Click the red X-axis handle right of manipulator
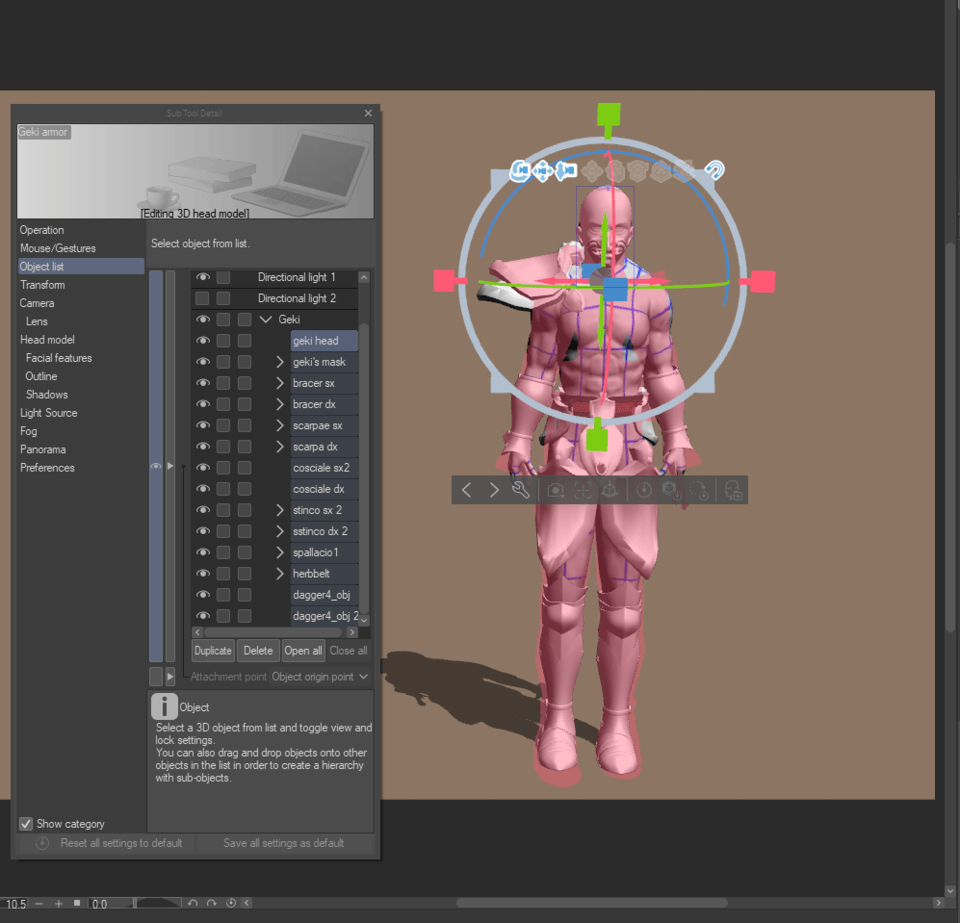The height and width of the screenshot is (923, 960). [763, 282]
